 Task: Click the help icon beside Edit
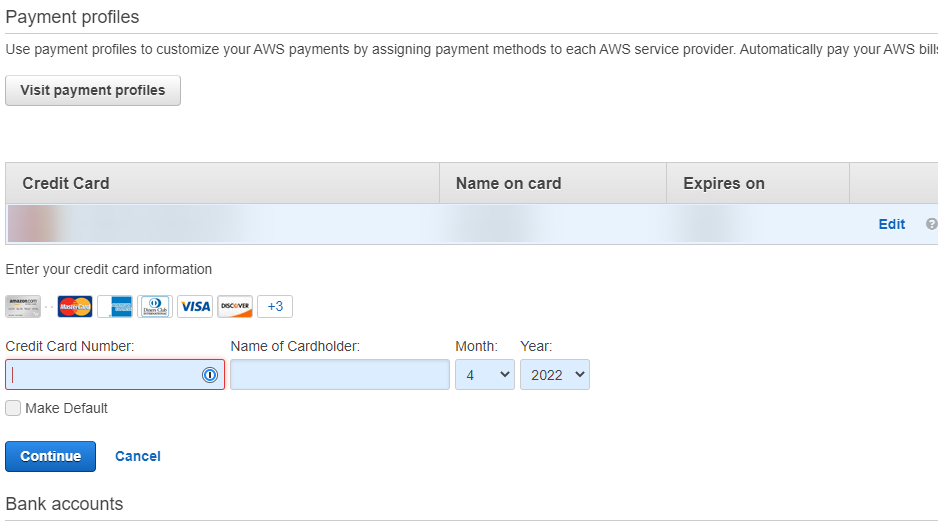coord(931,224)
